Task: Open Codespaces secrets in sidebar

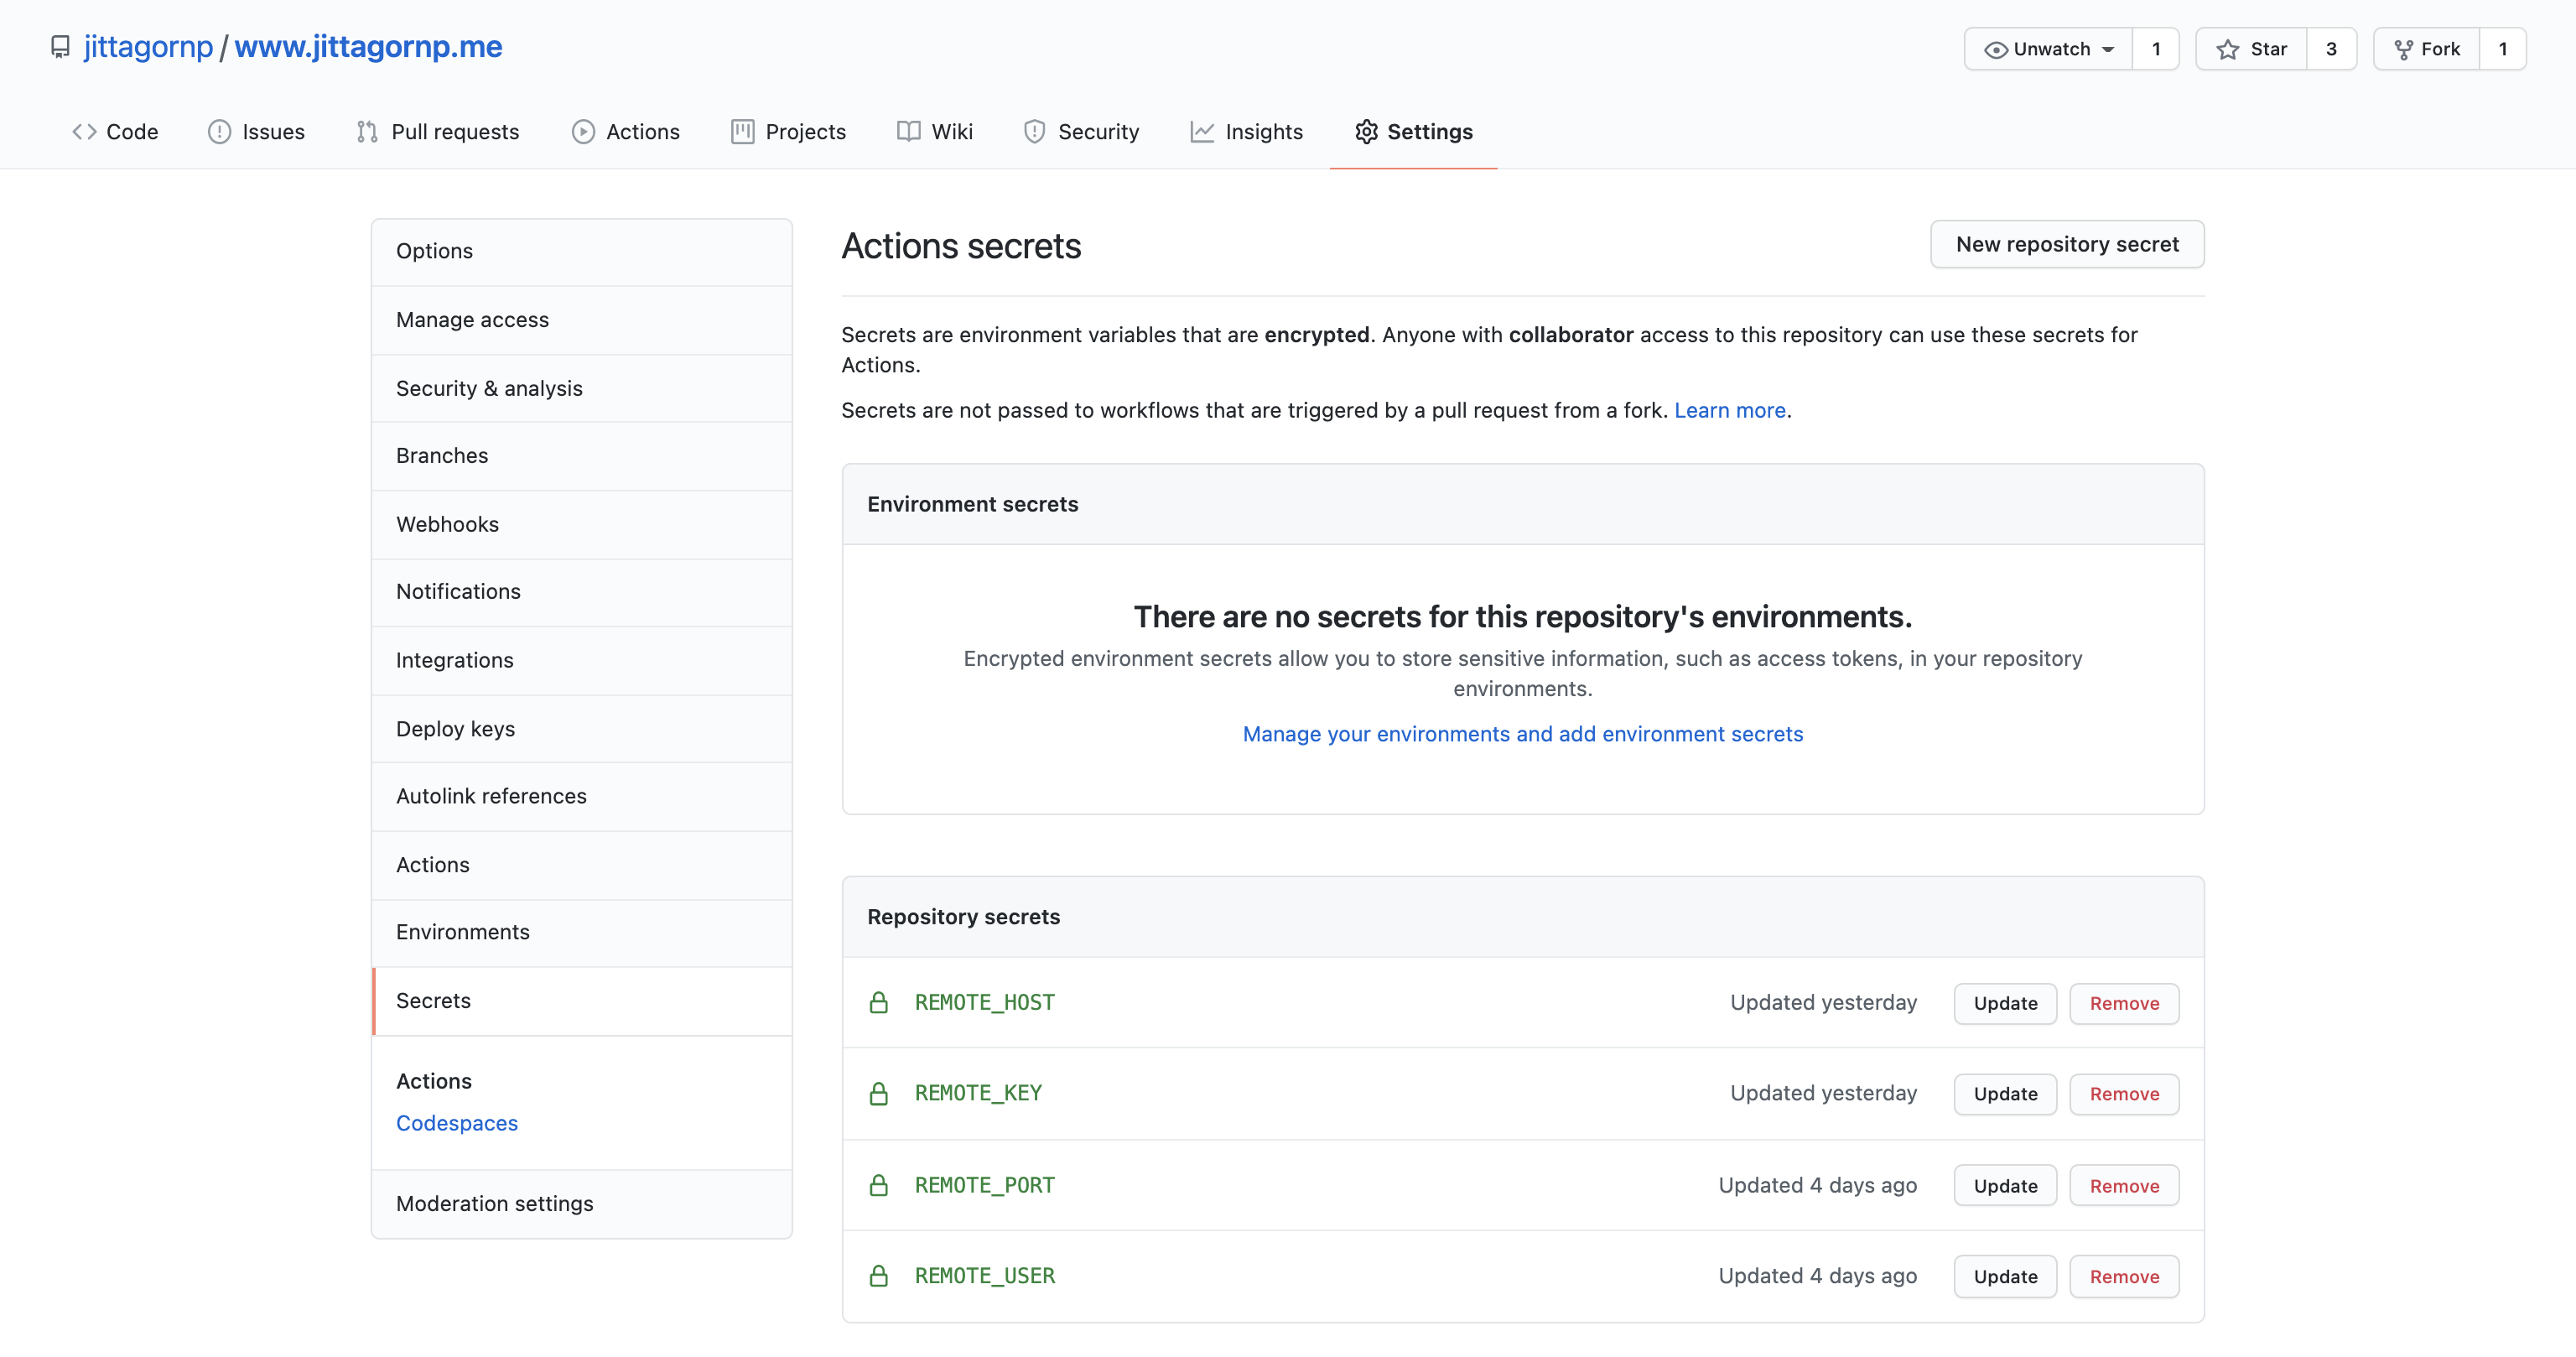Action: click(x=456, y=1123)
